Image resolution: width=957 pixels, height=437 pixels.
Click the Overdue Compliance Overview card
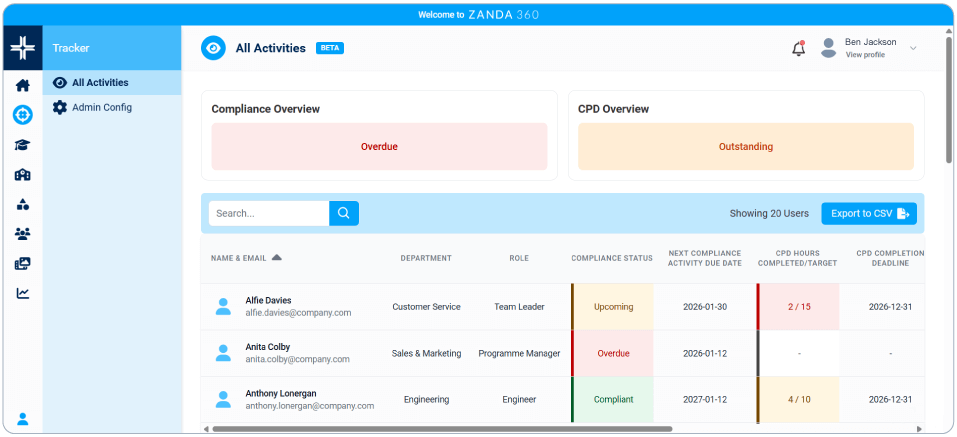point(379,147)
